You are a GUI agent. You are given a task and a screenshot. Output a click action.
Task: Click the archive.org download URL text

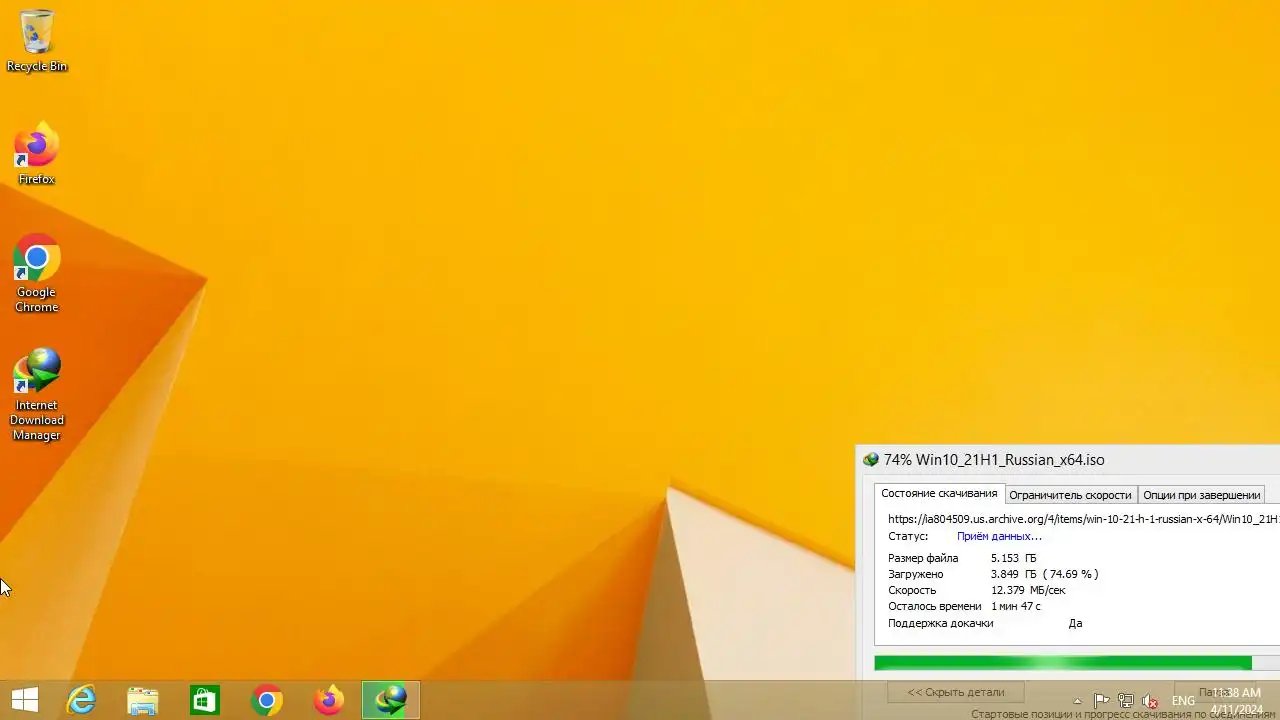pos(1084,519)
